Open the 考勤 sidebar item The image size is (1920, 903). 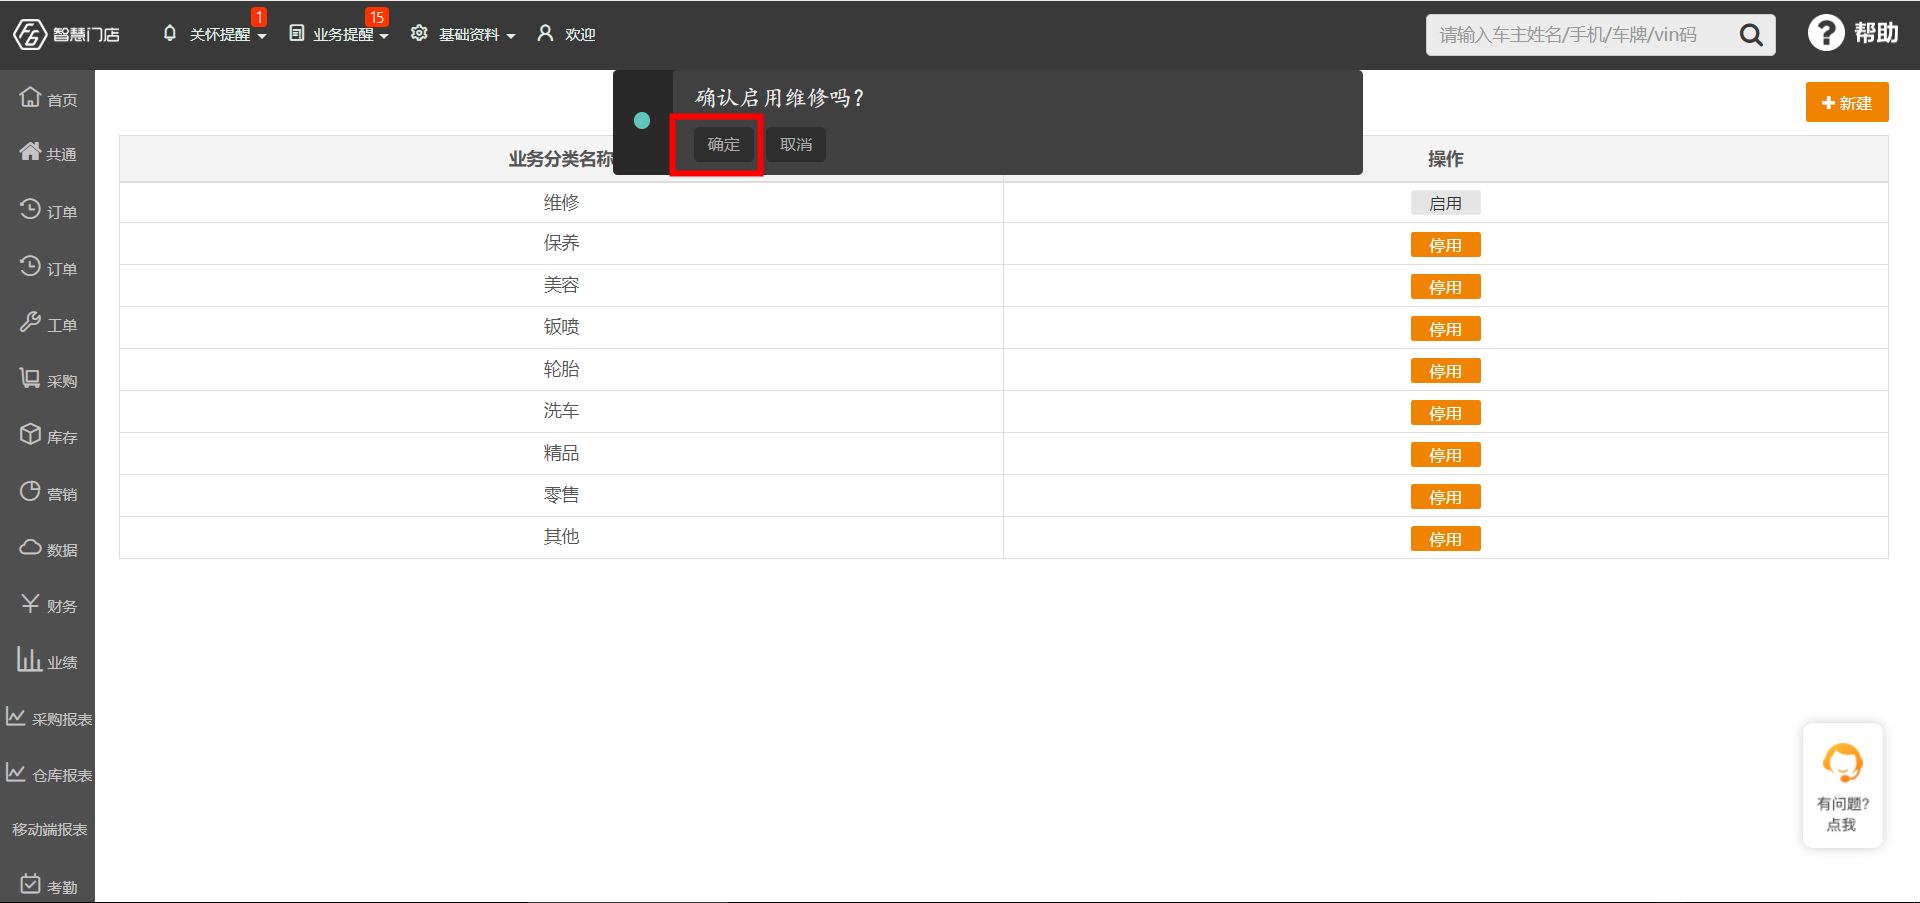click(48, 886)
